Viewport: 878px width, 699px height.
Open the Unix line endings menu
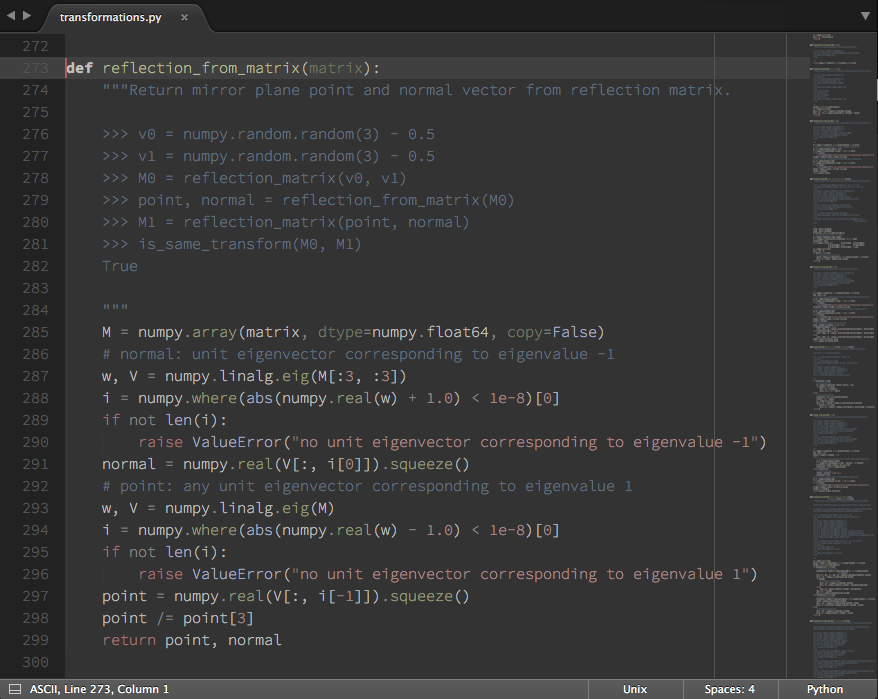[634, 689]
